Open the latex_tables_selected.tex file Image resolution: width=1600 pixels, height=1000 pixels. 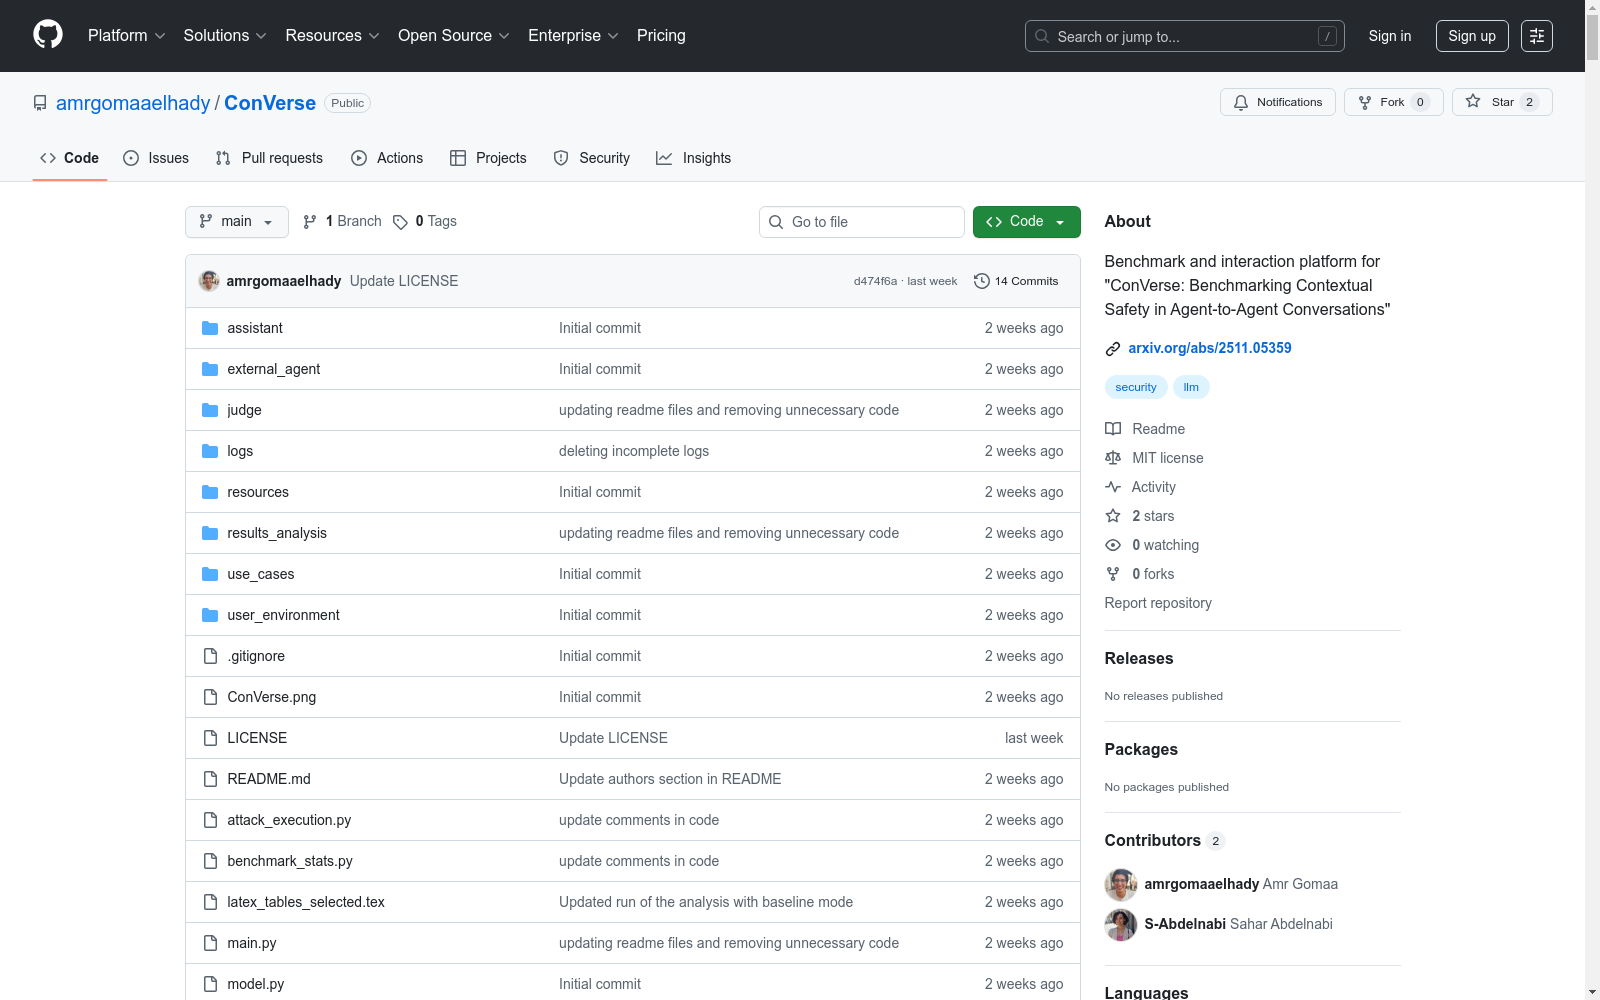(306, 902)
